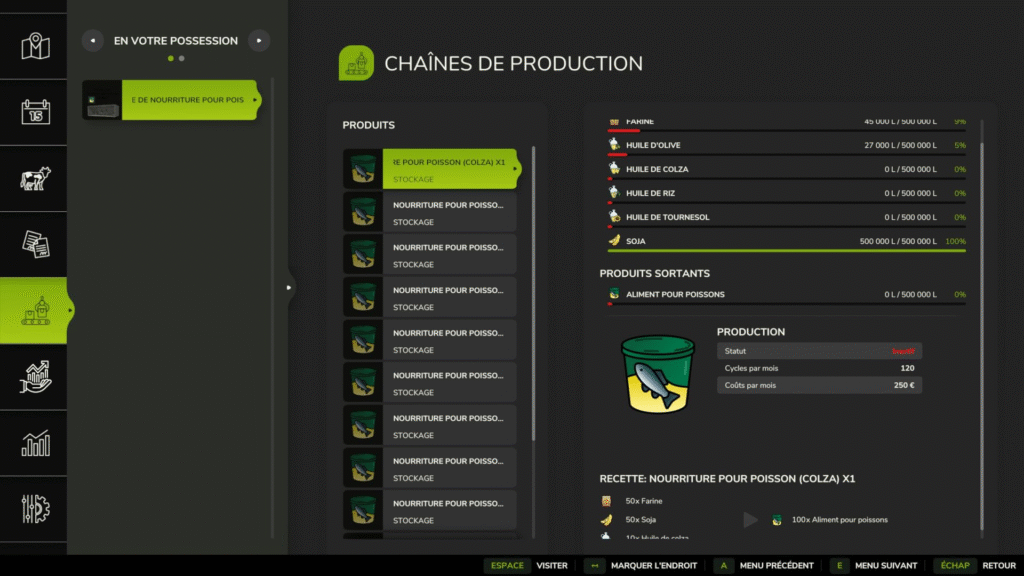Viewport: 1024px width, 576px height.
Task: Select the production chains factory icon
Action: tap(35, 311)
